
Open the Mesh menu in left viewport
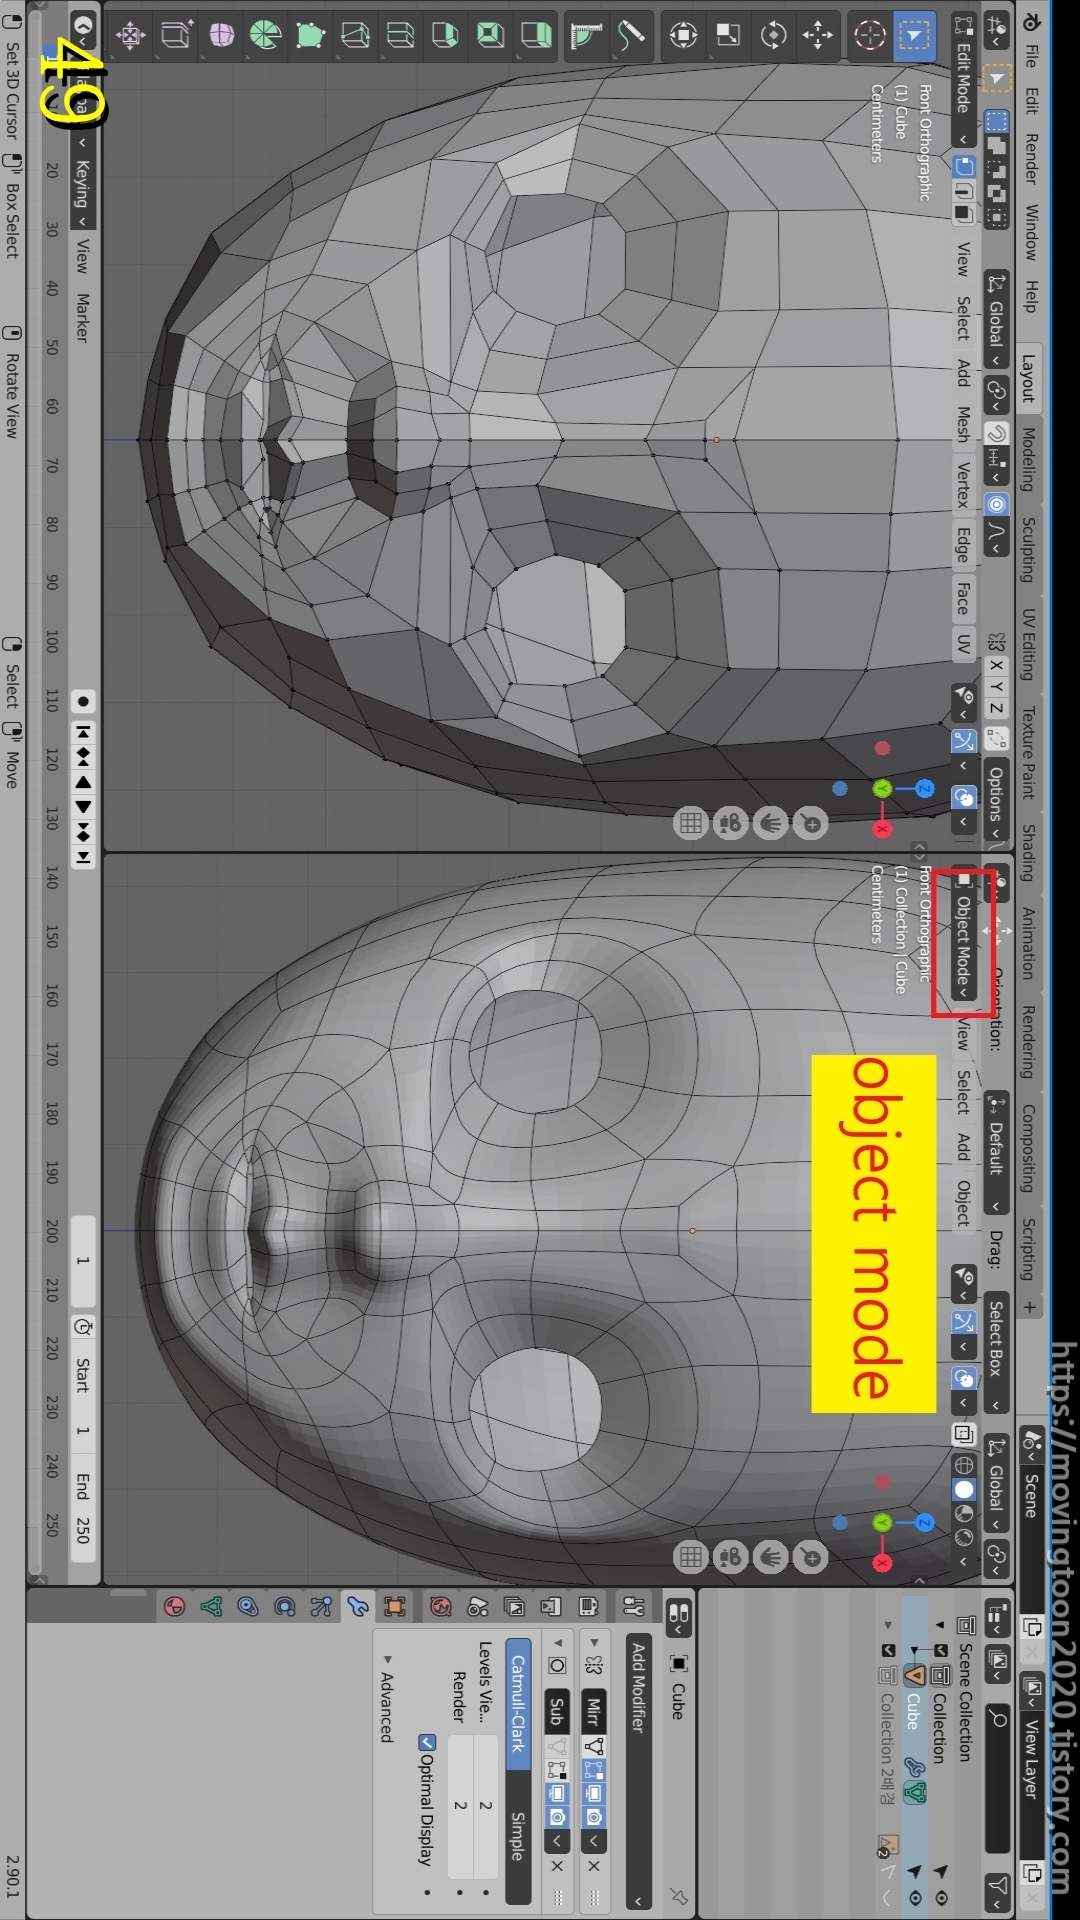963,423
